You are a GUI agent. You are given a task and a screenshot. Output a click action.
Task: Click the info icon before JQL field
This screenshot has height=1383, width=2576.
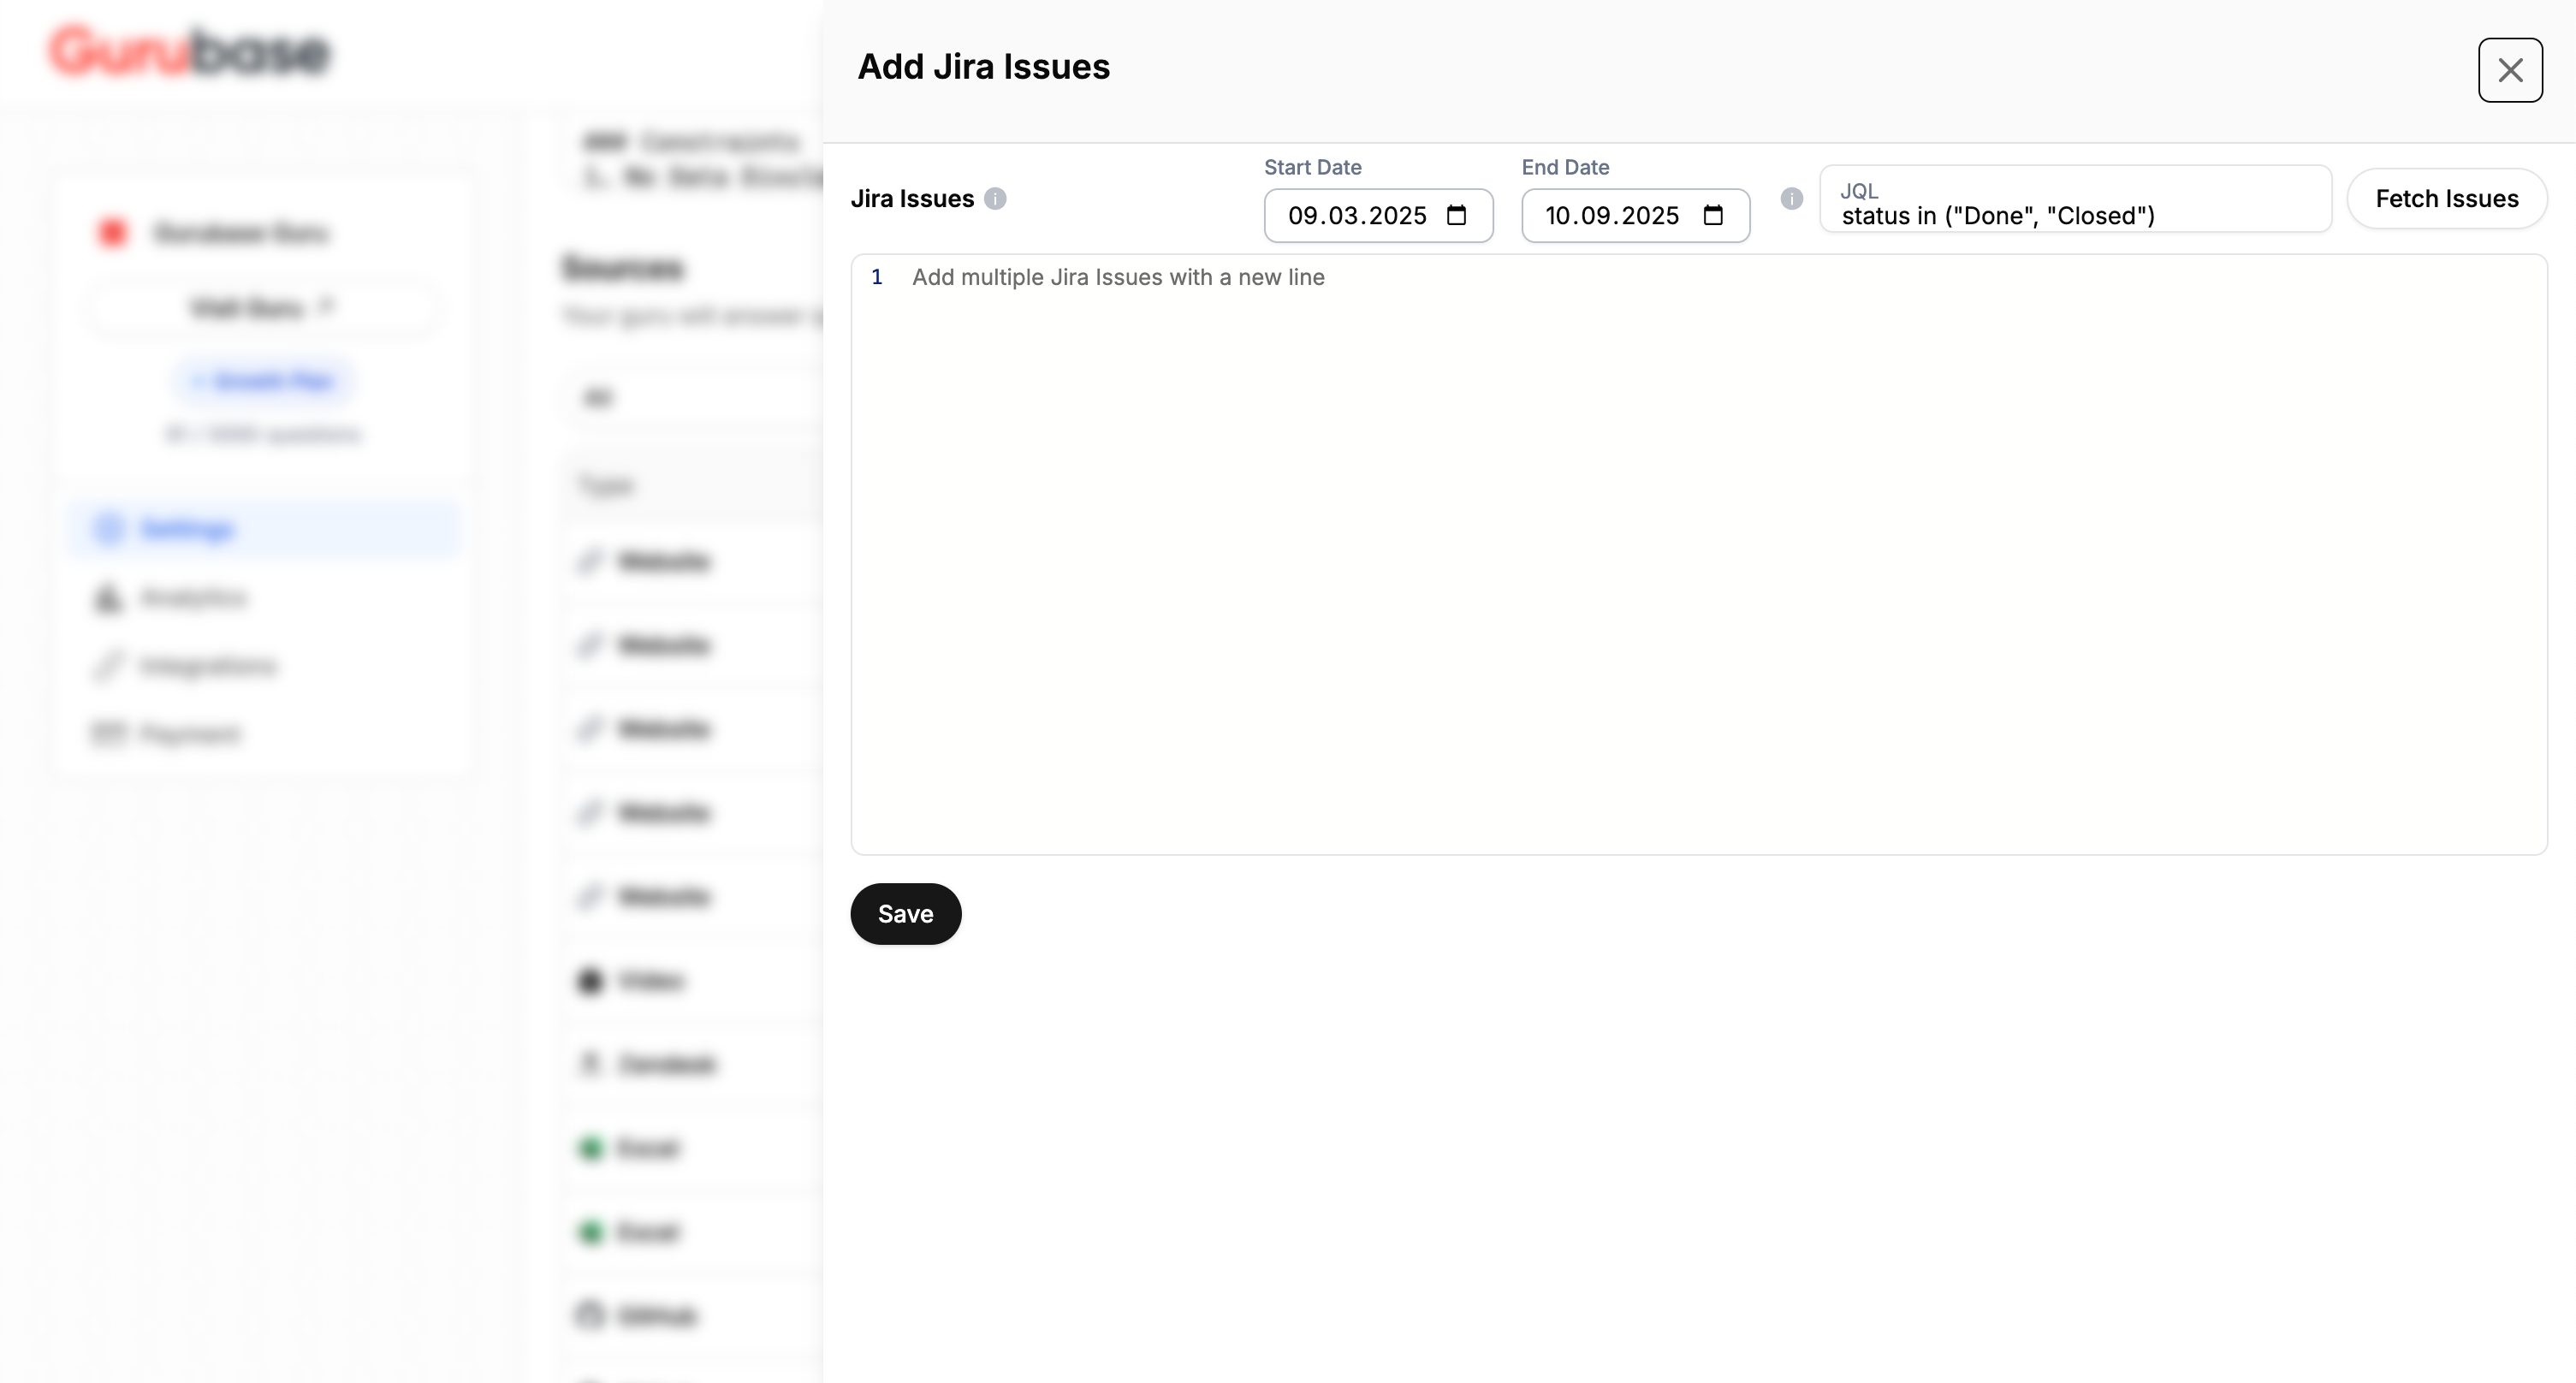click(1791, 199)
